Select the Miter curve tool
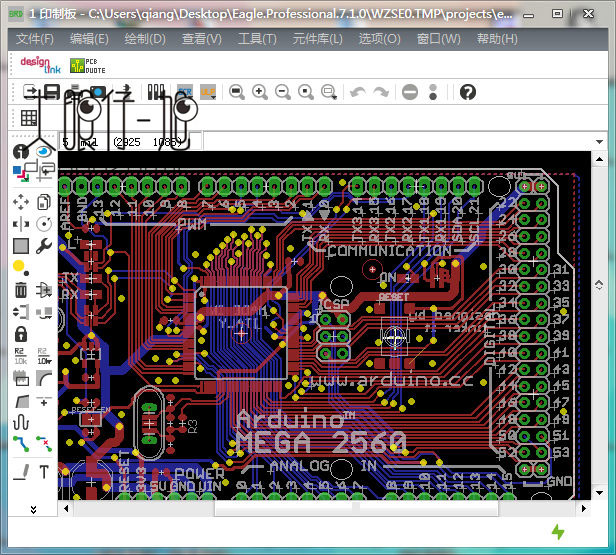 pyautogui.click(x=44, y=378)
